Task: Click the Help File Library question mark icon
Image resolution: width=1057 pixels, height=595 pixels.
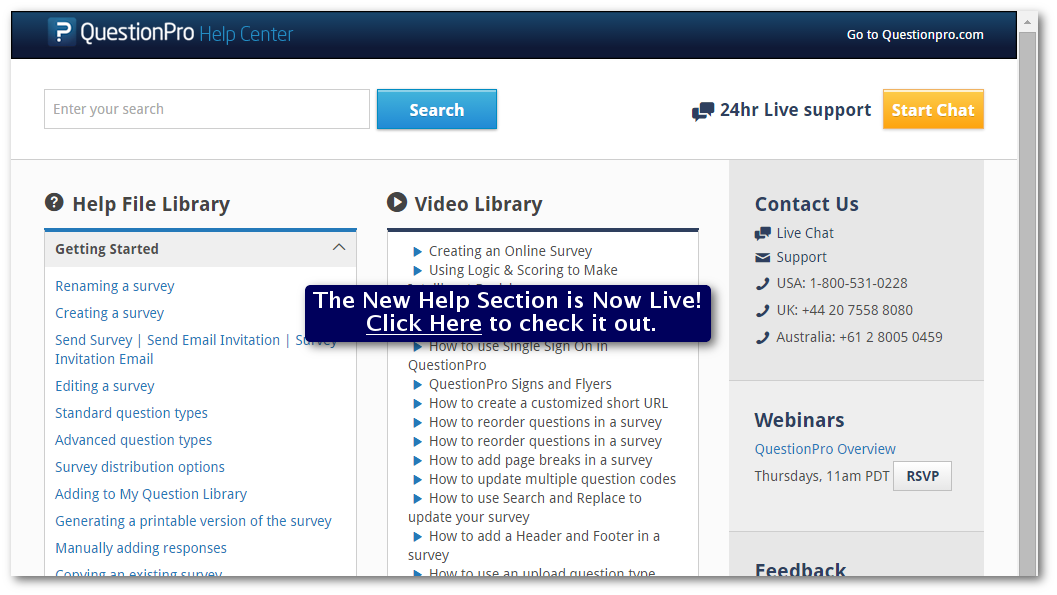Action: point(54,202)
